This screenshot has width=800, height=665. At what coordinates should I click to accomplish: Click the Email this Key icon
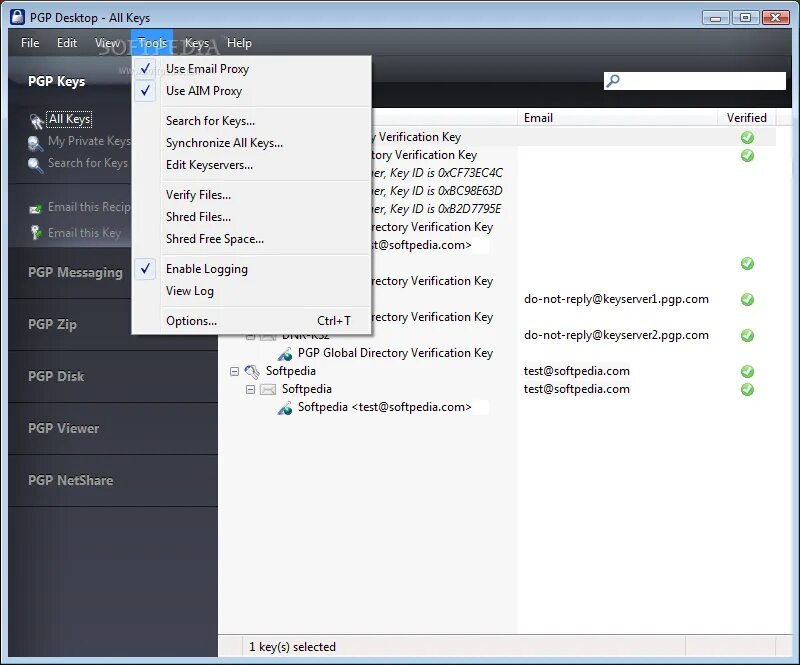36,233
